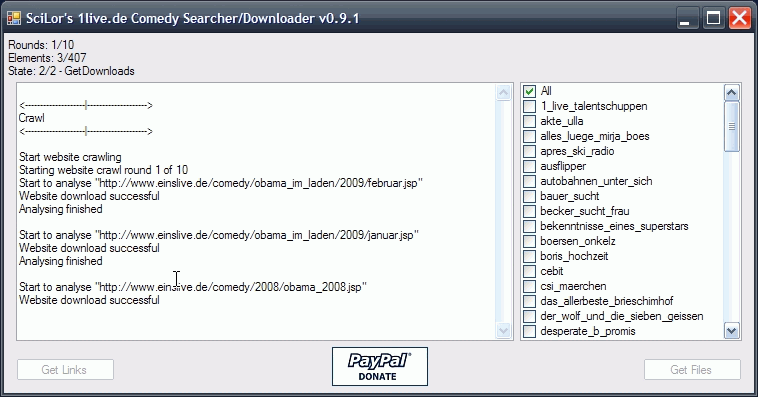Check der_wolf_und_die_sieben_geissen checkbox
Image resolution: width=758 pixels, height=397 pixels.
click(x=530, y=316)
